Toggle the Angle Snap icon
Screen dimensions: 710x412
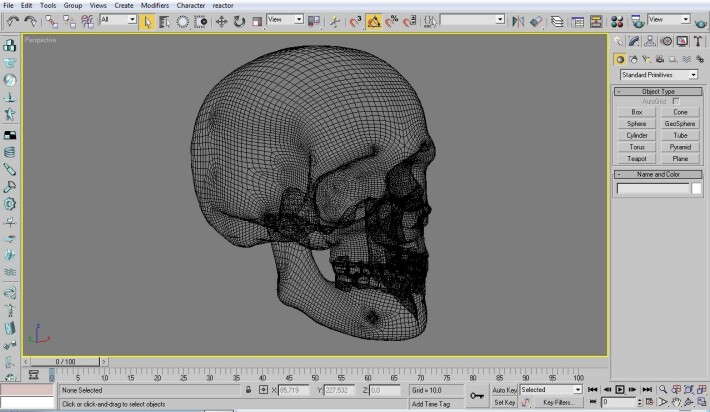coord(374,21)
